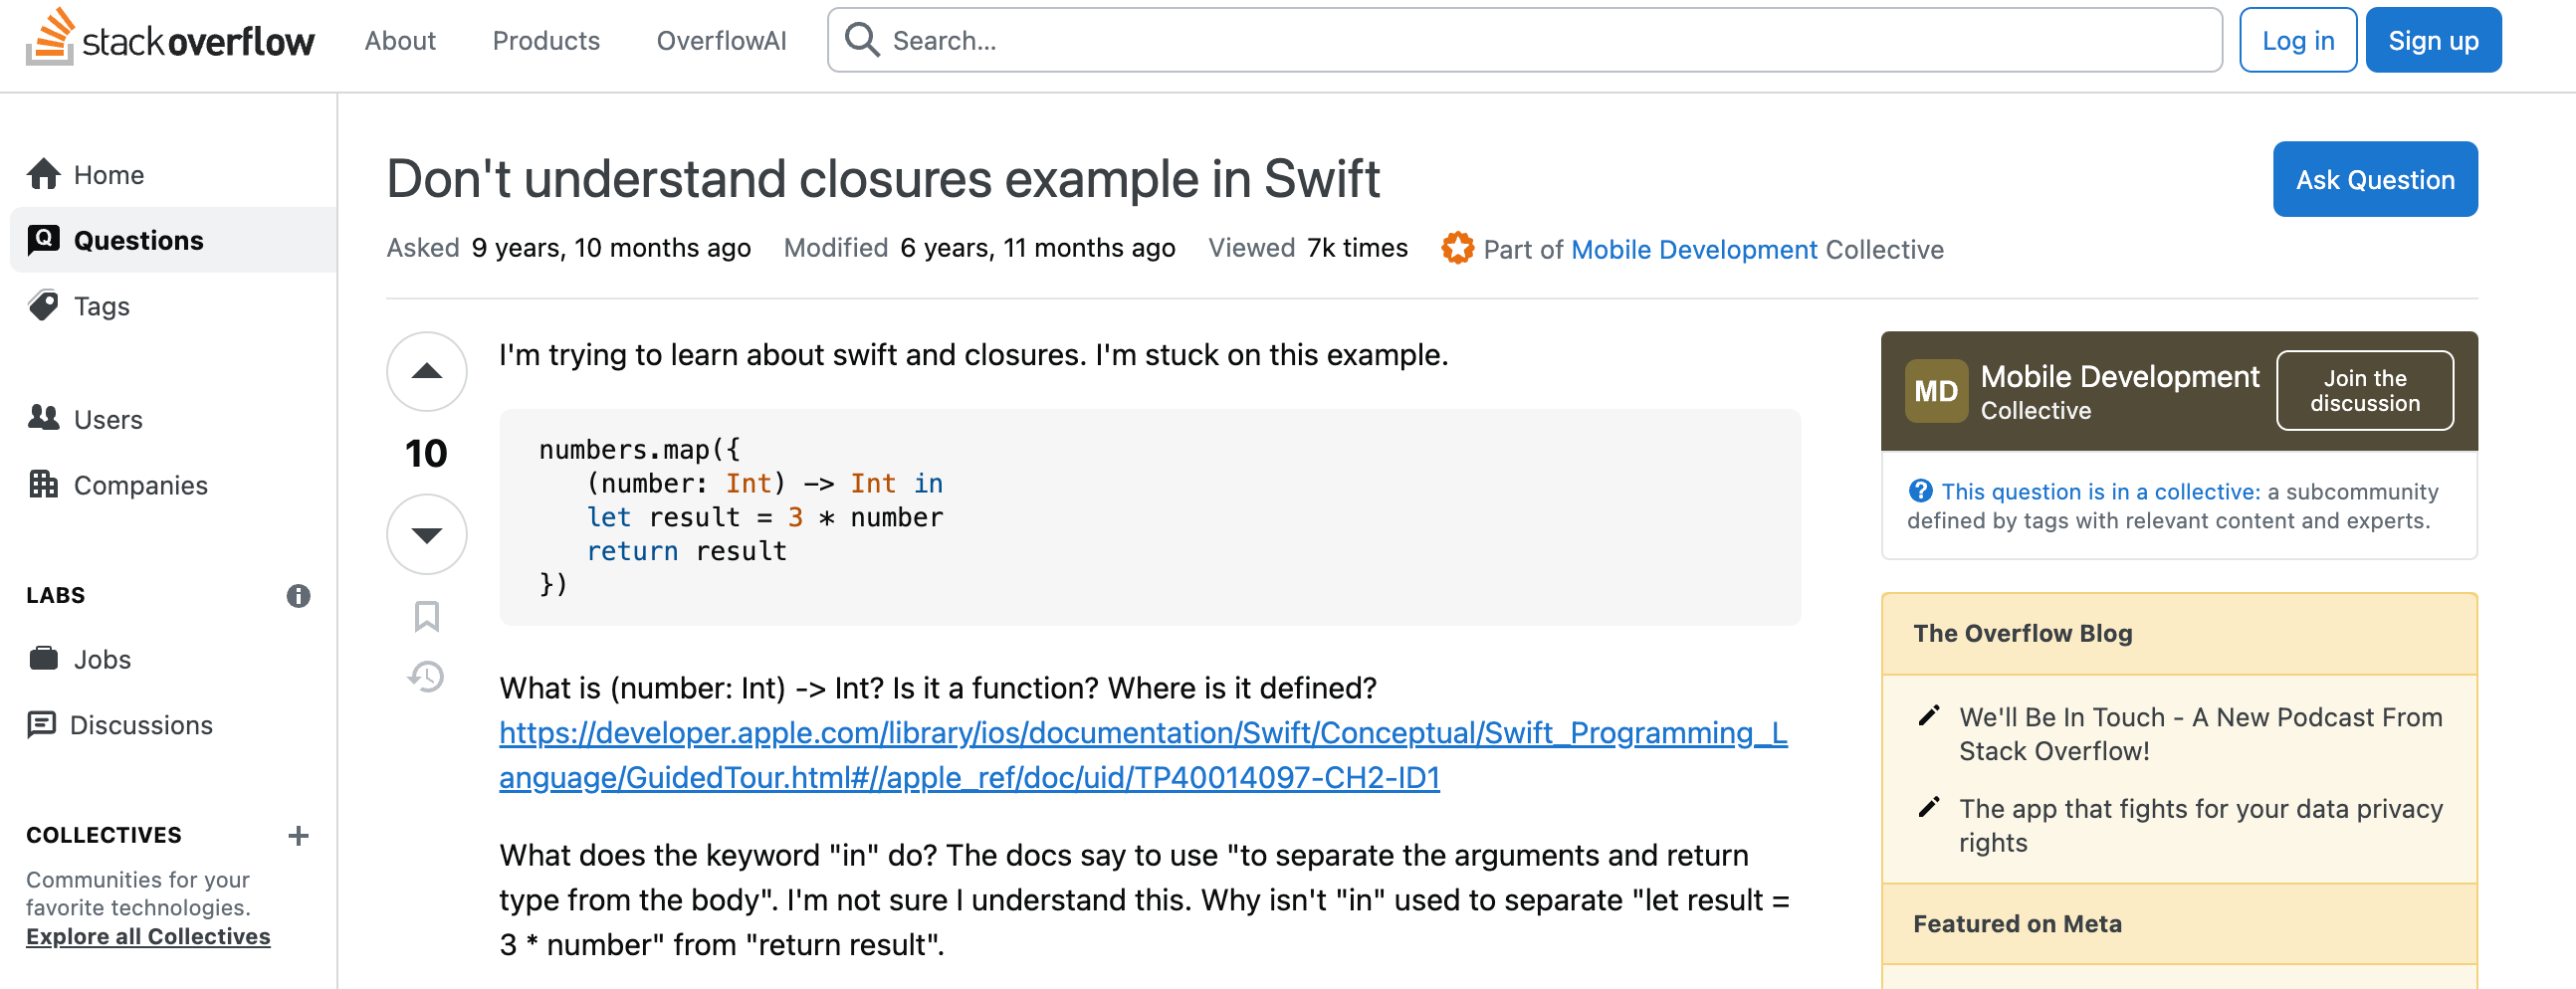This screenshot has width=2576, height=989.
Task: Click the pencil icon beside data privacy post
Action: tap(1929, 807)
